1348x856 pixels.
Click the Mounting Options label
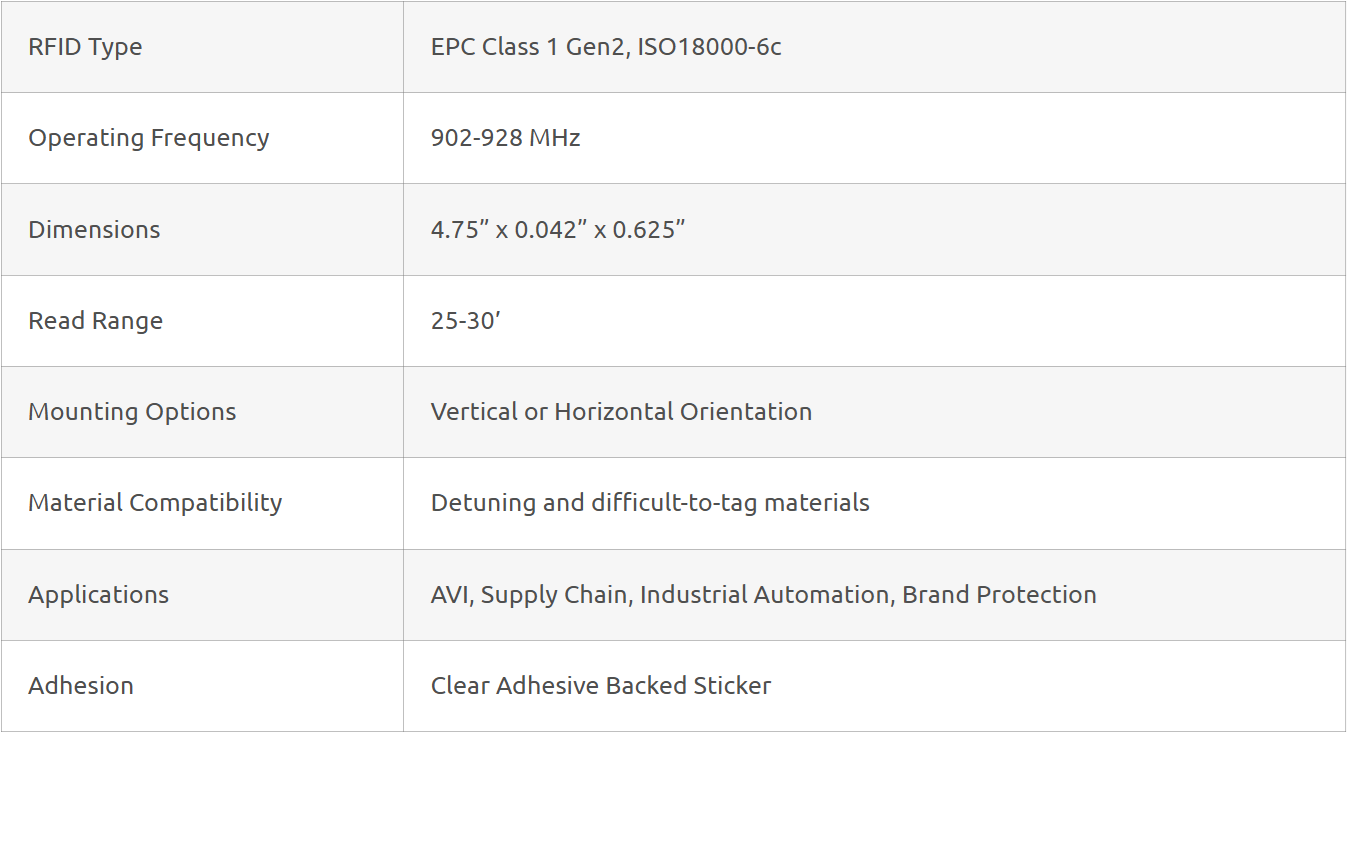click(x=132, y=412)
